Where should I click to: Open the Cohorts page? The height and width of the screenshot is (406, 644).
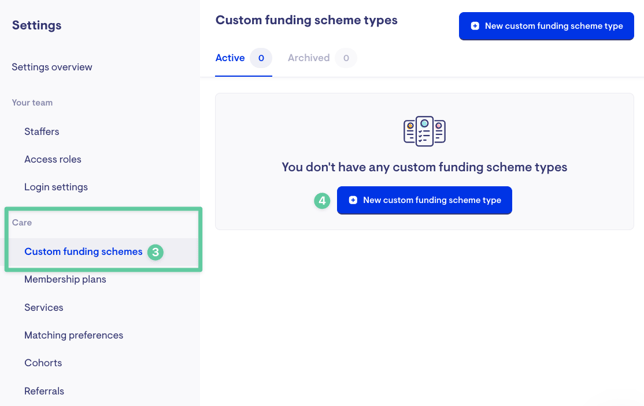(43, 363)
